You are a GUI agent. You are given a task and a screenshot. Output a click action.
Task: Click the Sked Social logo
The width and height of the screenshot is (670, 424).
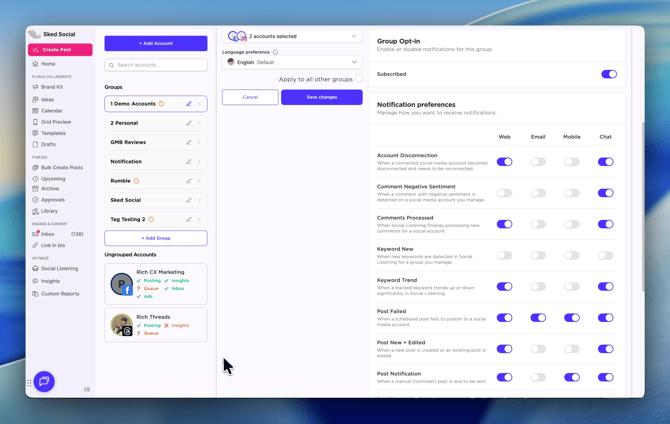click(35, 34)
